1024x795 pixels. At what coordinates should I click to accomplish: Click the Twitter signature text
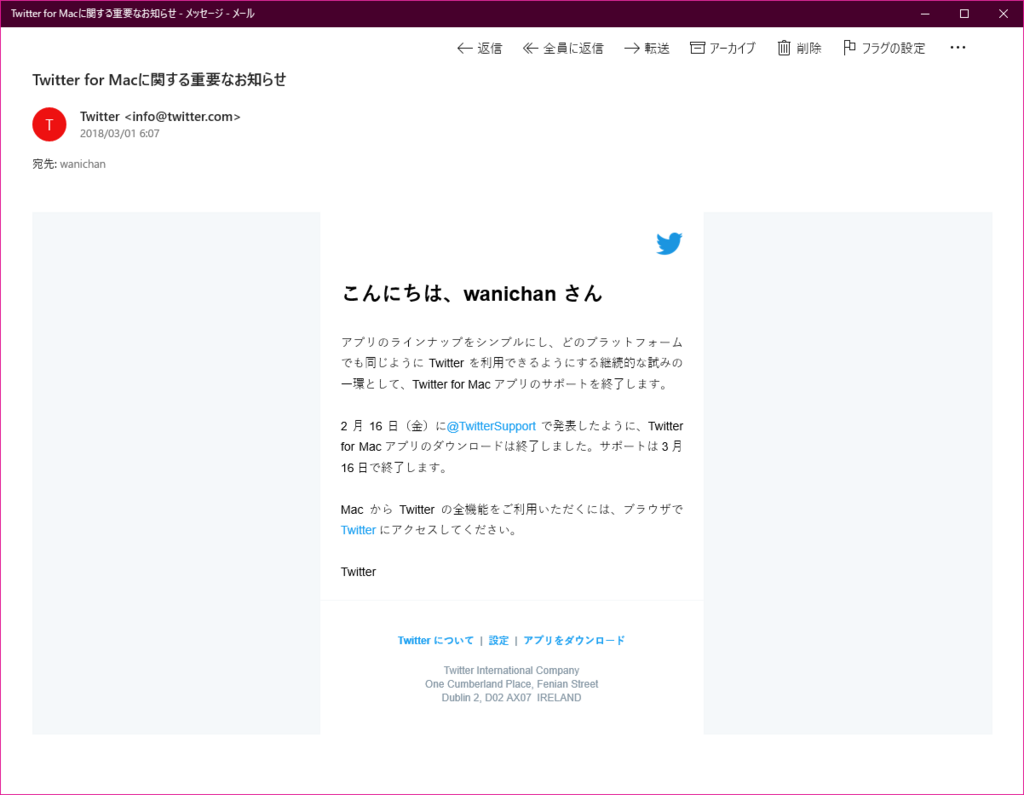tap(358, 572)
